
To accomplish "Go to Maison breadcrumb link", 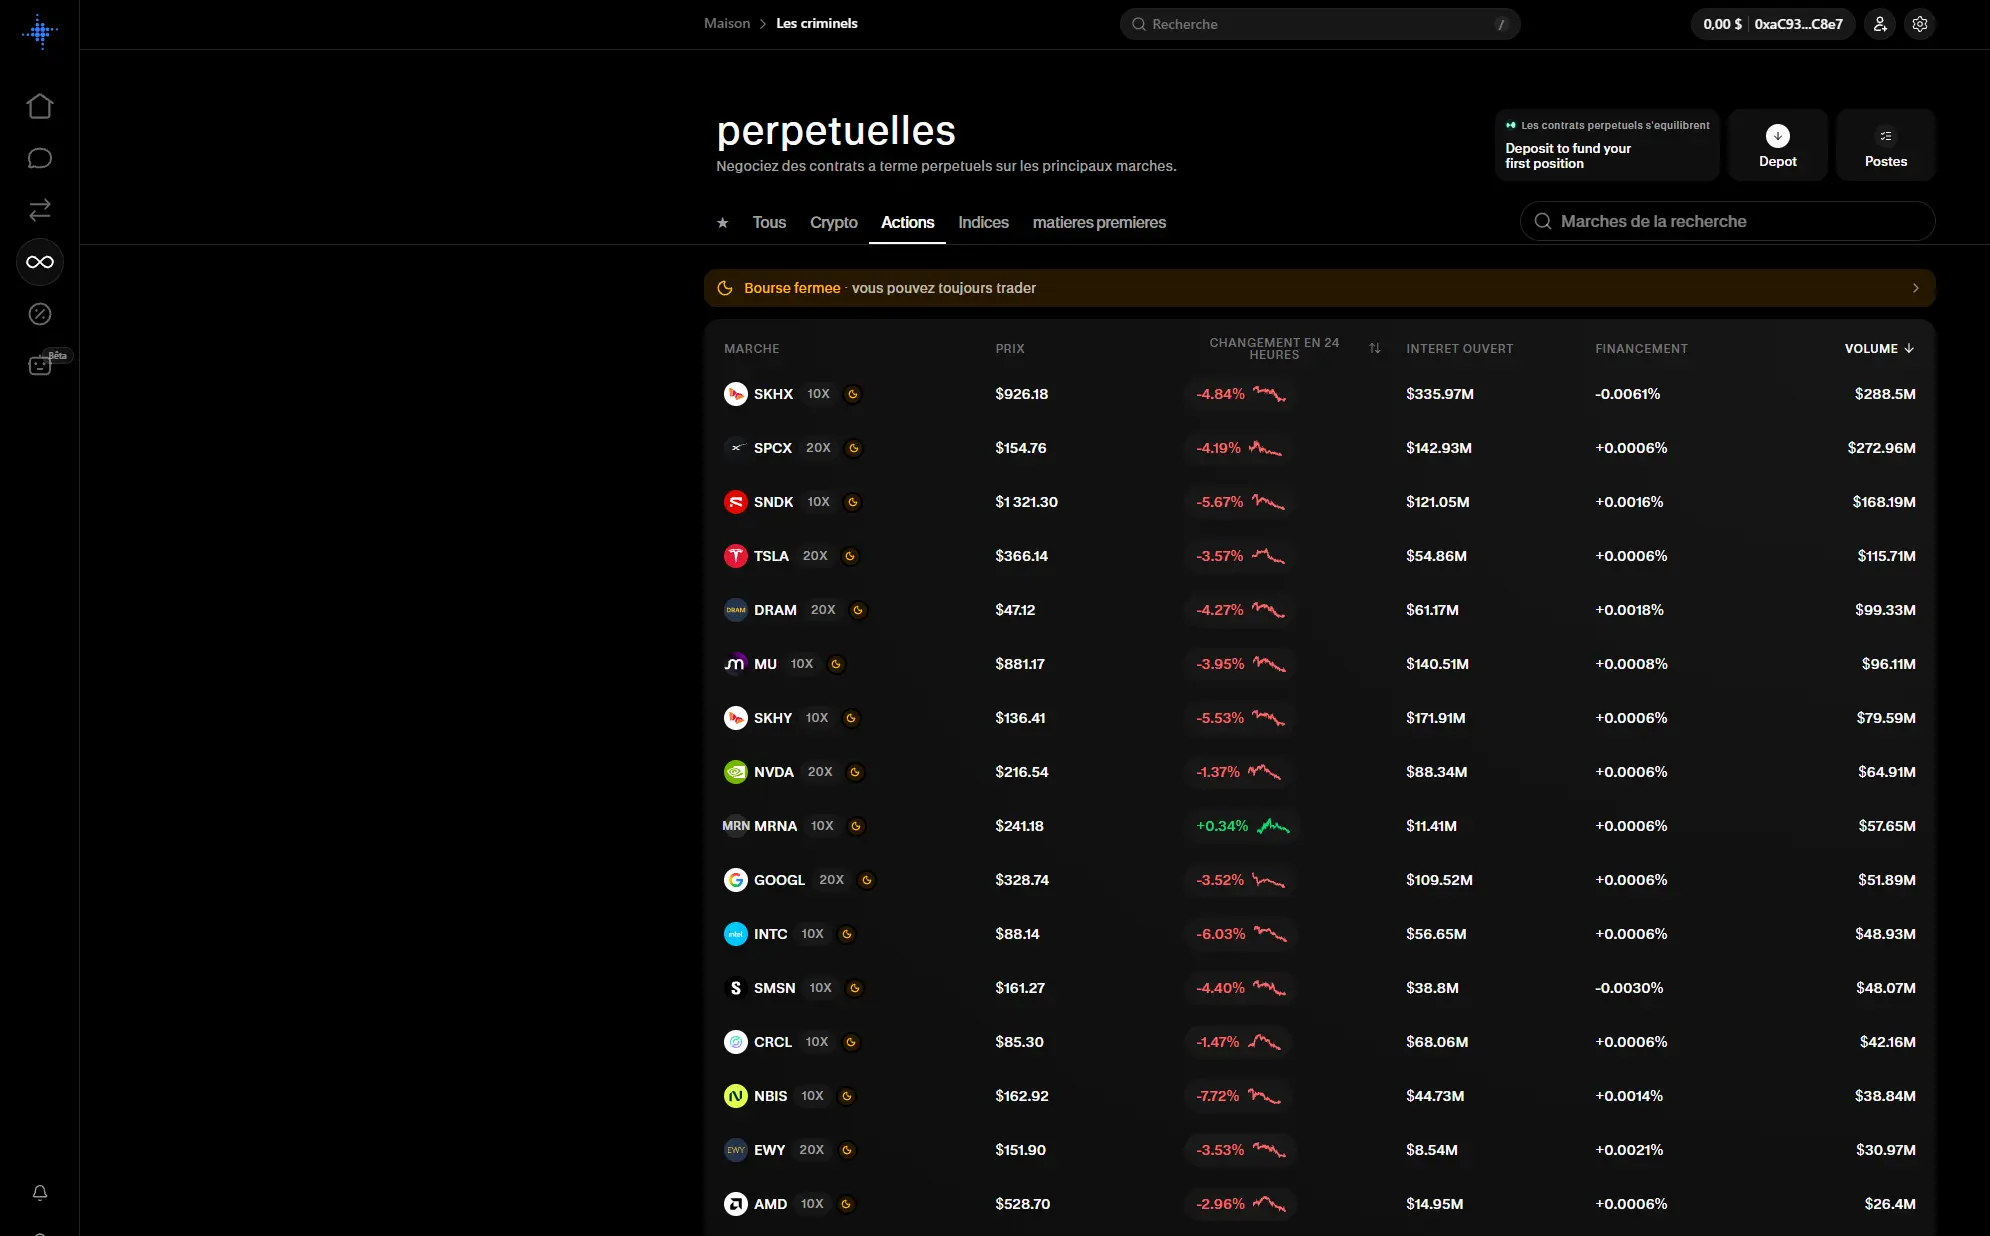I will [x=727, y=23].
